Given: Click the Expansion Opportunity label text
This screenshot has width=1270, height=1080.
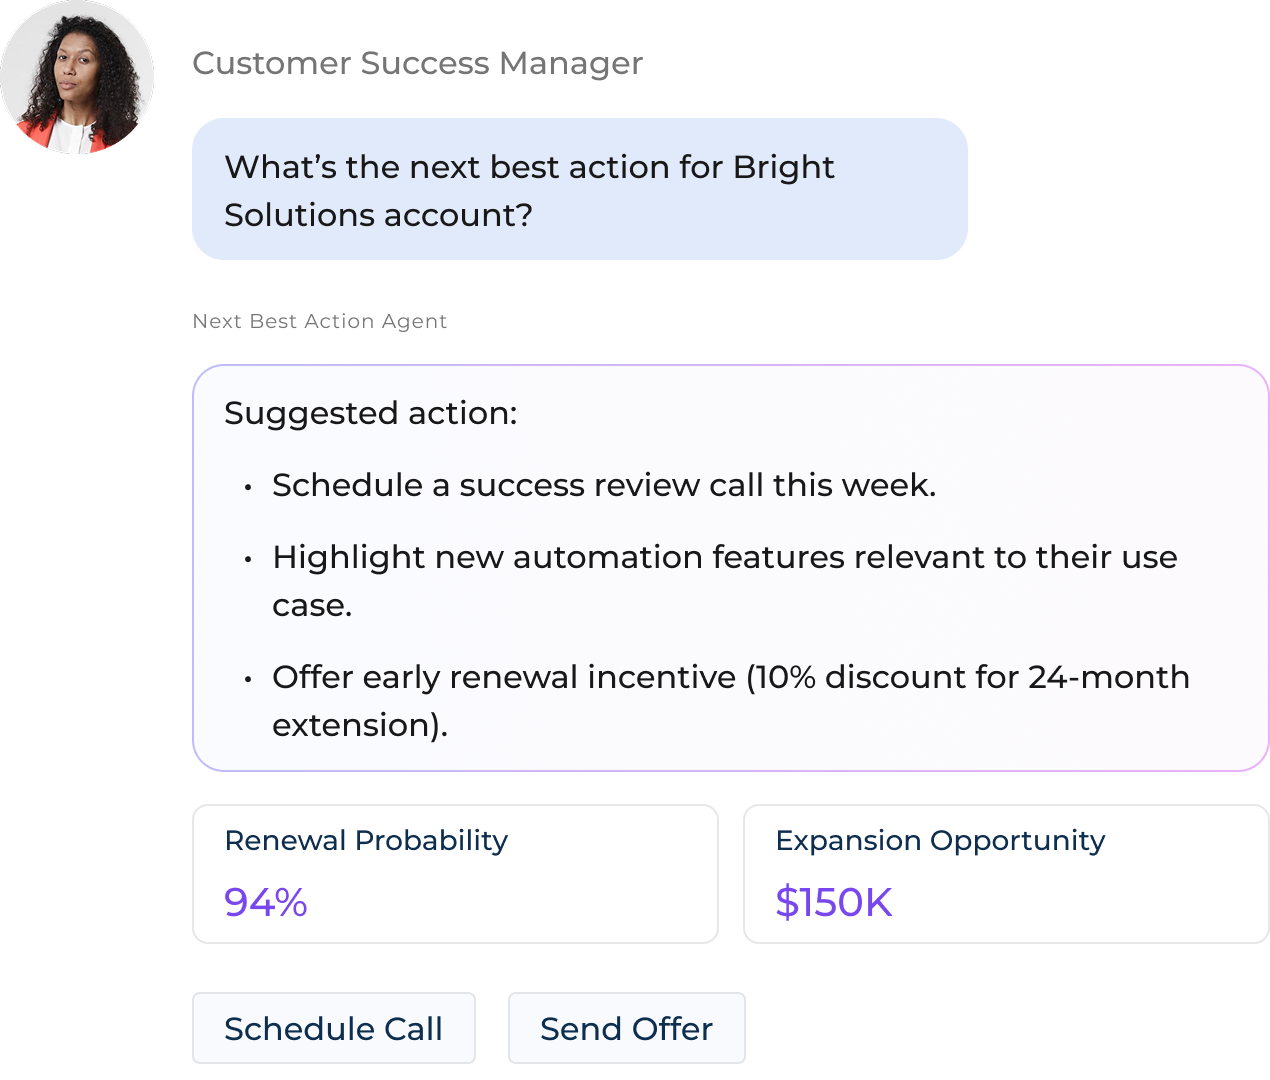Looking at the screenshot, I should point(941,841).
